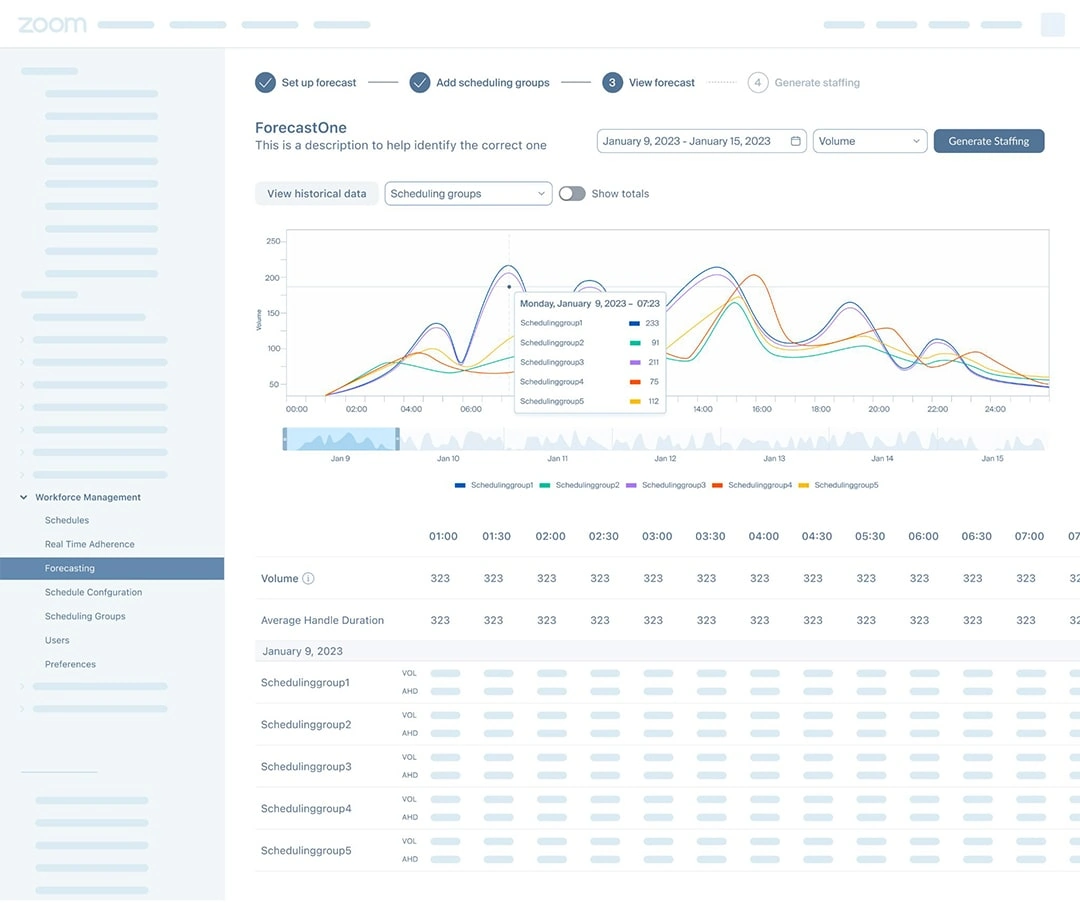1080x903 pixels.
Task: Open the Volume metric dropdown
Action: coord(870,141)
